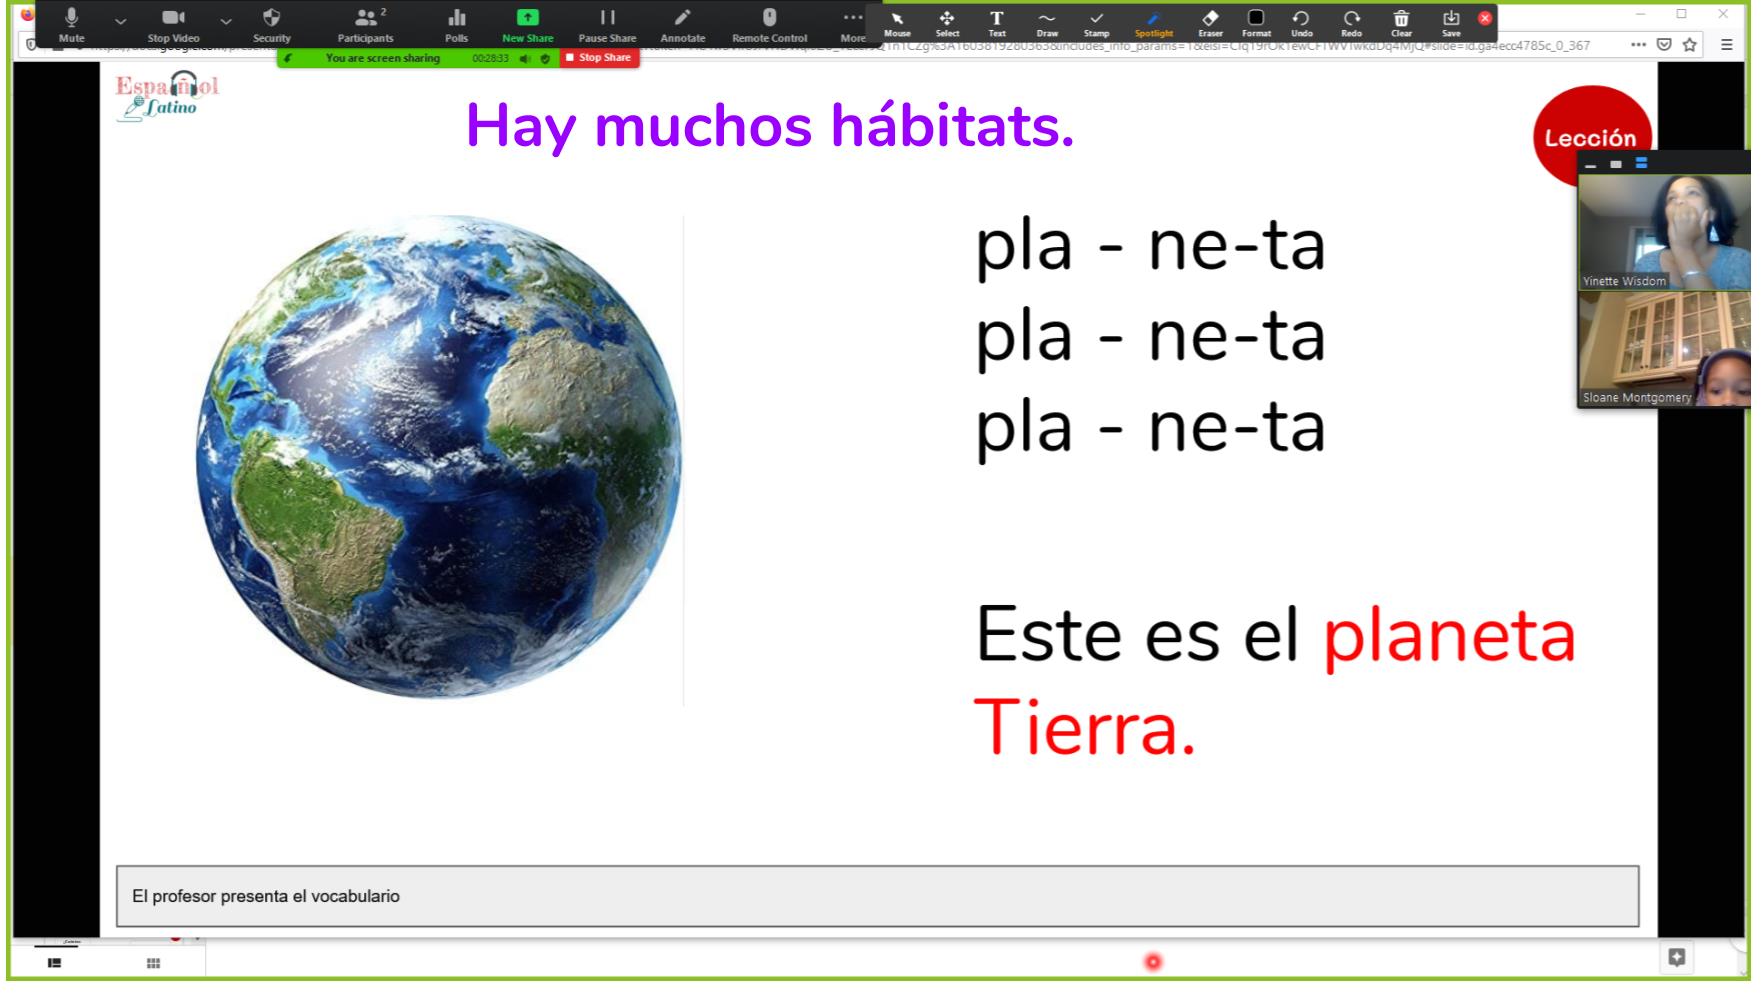This screenshot has width=1761, height=995.
Task: Undo the last annotation
Action: pyautogui.click(x=1301, y=22)
